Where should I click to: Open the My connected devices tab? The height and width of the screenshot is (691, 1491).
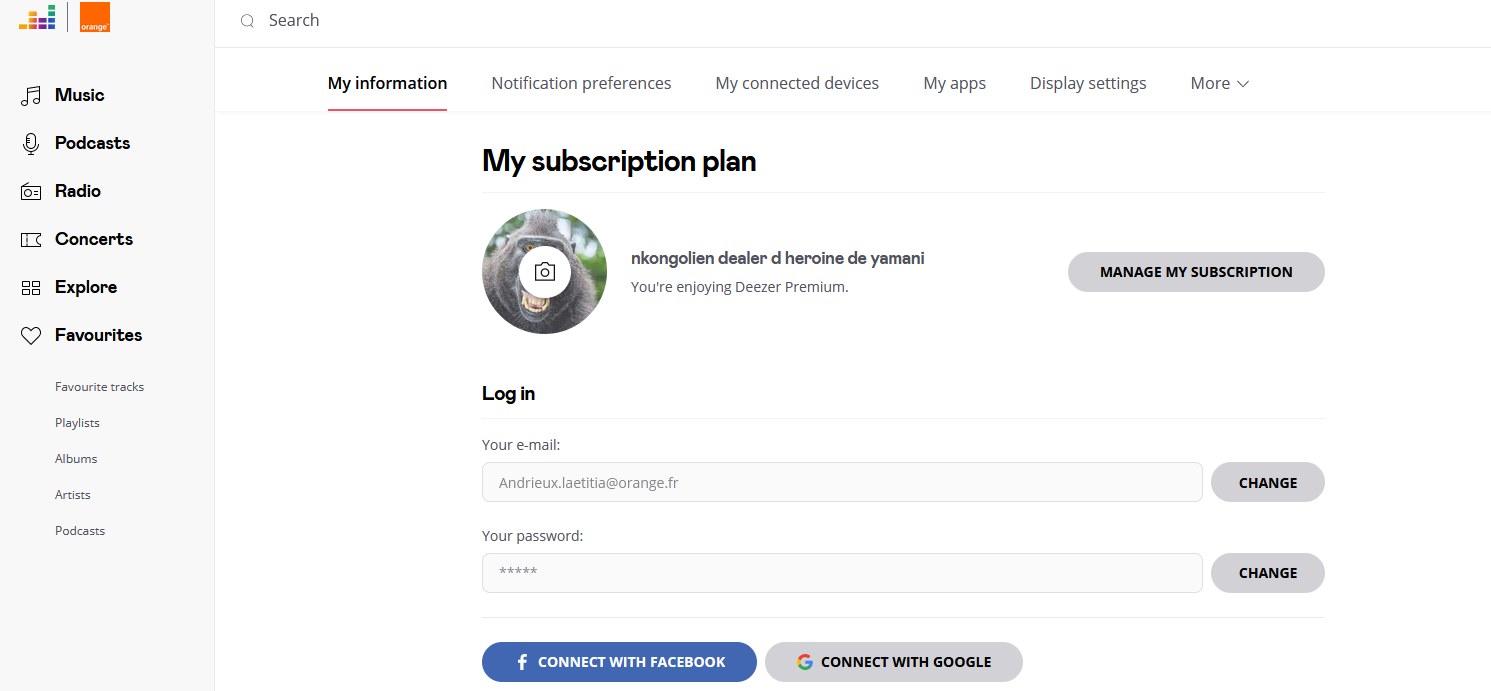[x=797, y=84]
